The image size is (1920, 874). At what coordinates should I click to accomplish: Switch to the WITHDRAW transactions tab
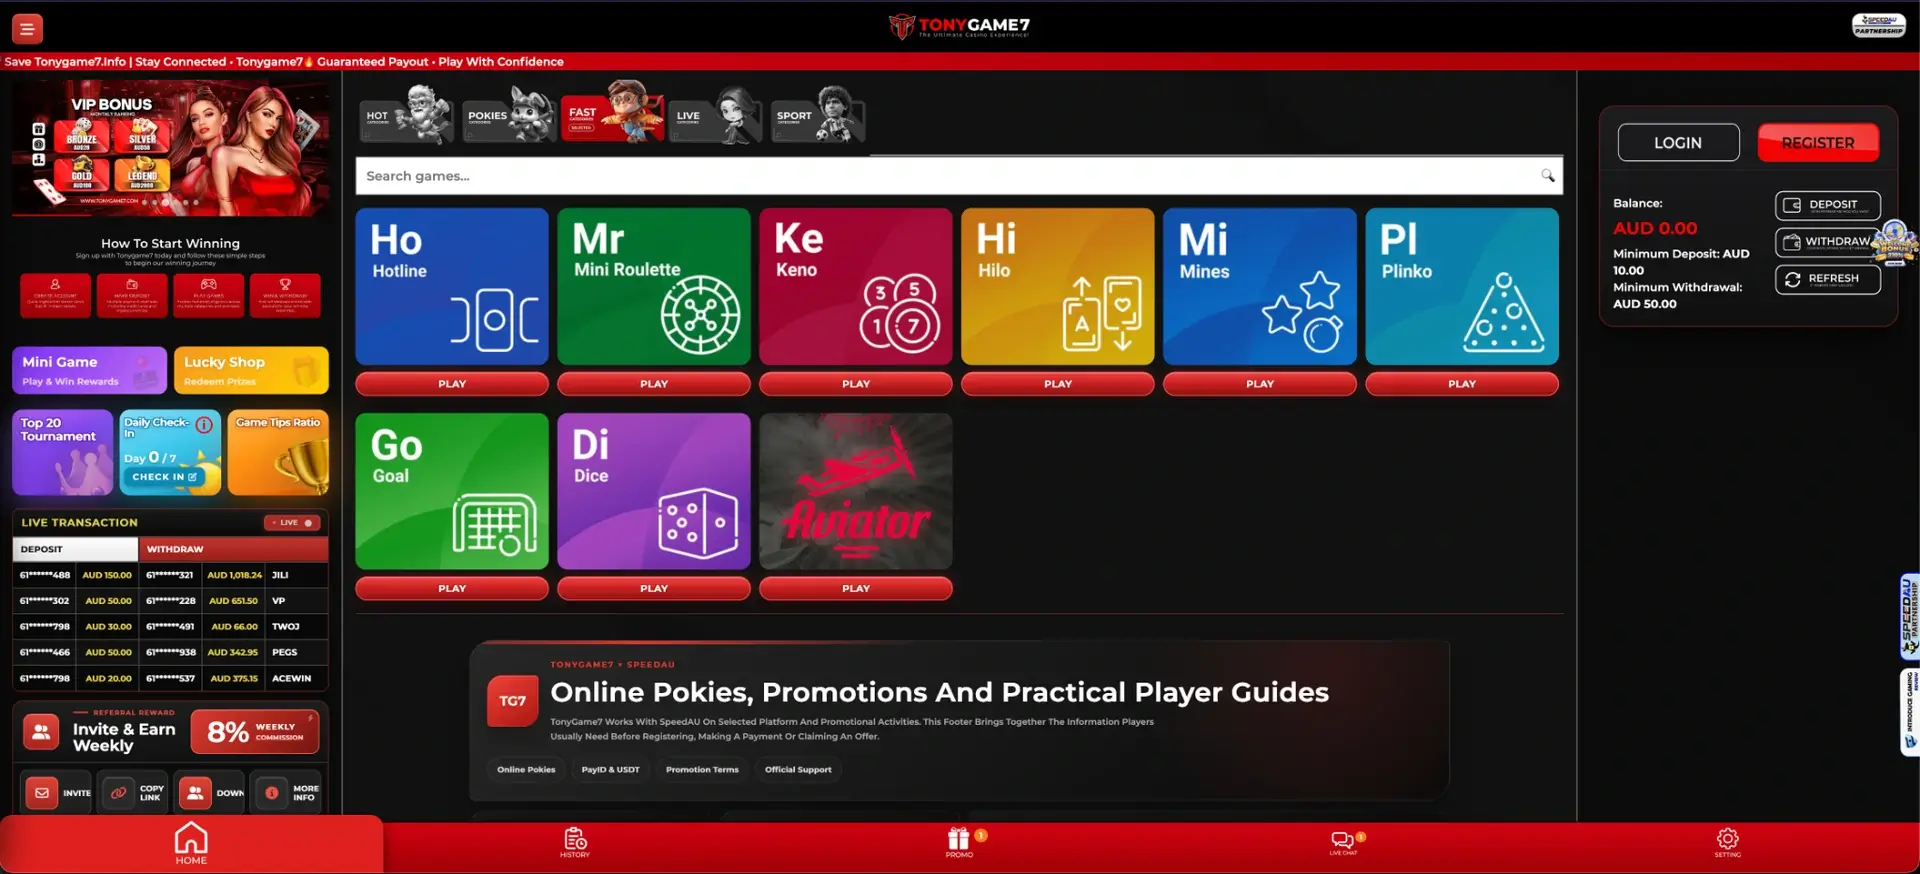click(x=233, y=549)
